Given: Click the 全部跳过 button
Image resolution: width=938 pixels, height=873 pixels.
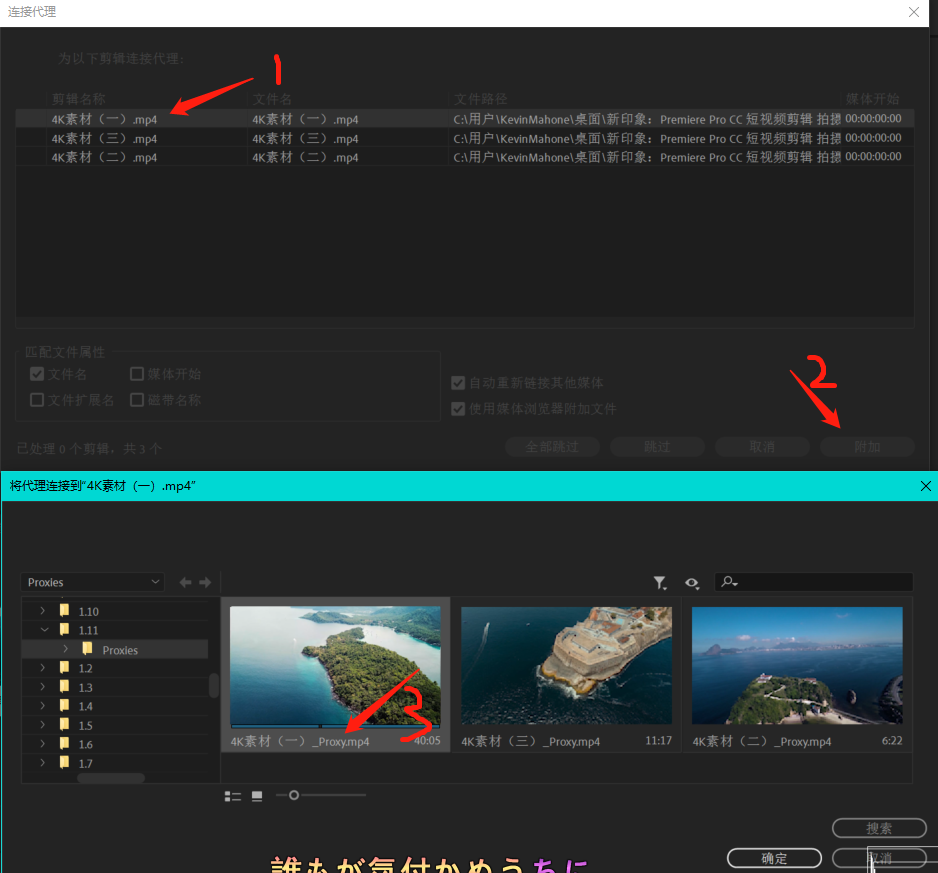Looking at the screenshot, I should (552, 447).
